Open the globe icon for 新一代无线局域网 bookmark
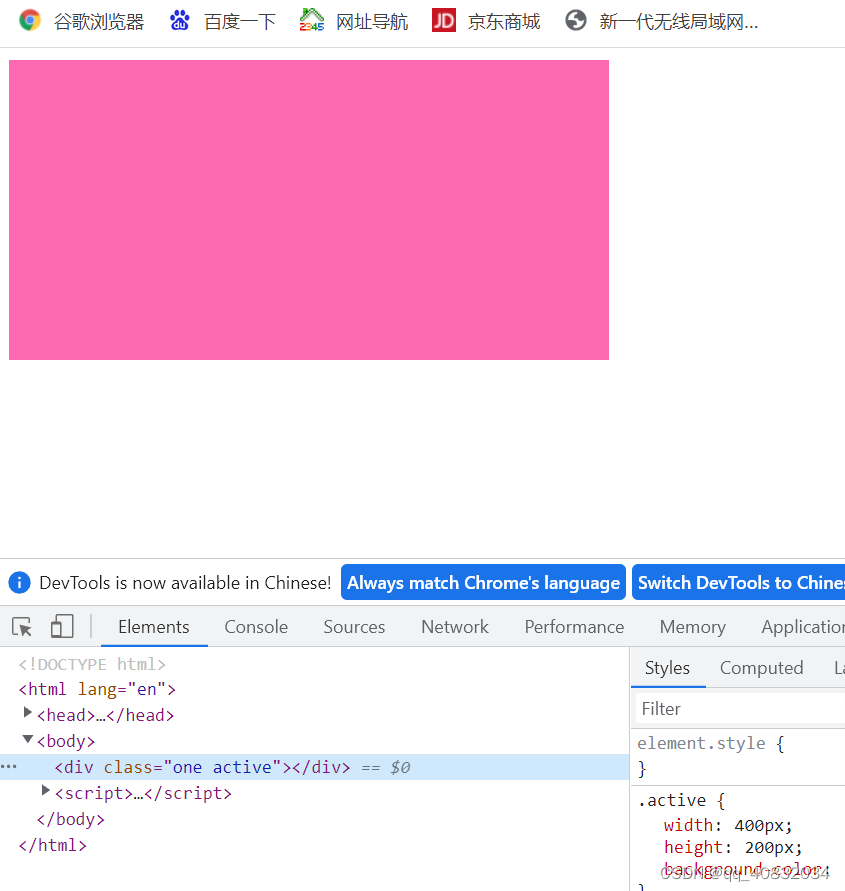 tap(576, 20)
